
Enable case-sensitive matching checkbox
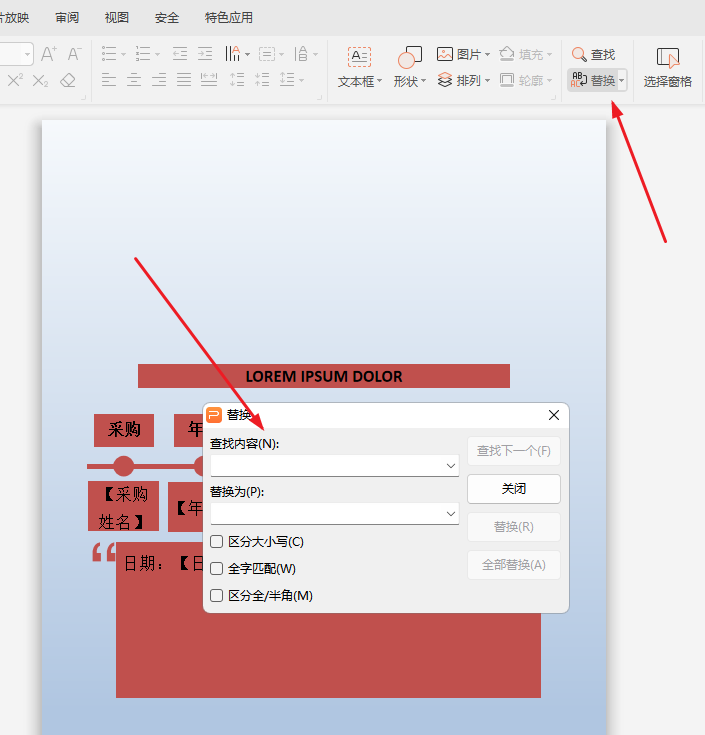pyautogui.click(x=217, y=542)
